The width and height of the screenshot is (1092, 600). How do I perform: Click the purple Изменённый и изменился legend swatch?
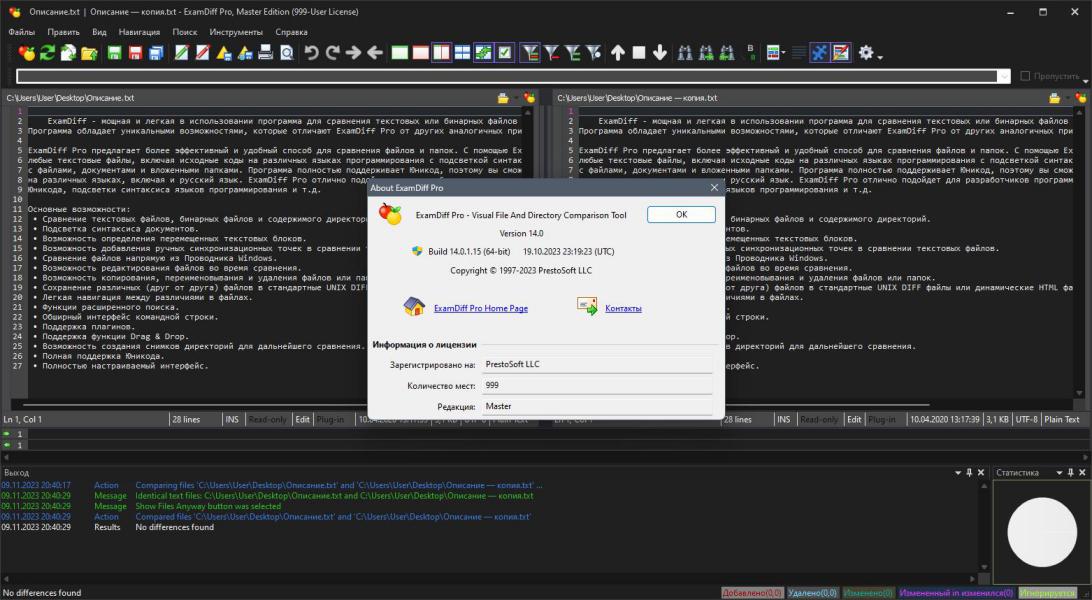coord(956,593)
